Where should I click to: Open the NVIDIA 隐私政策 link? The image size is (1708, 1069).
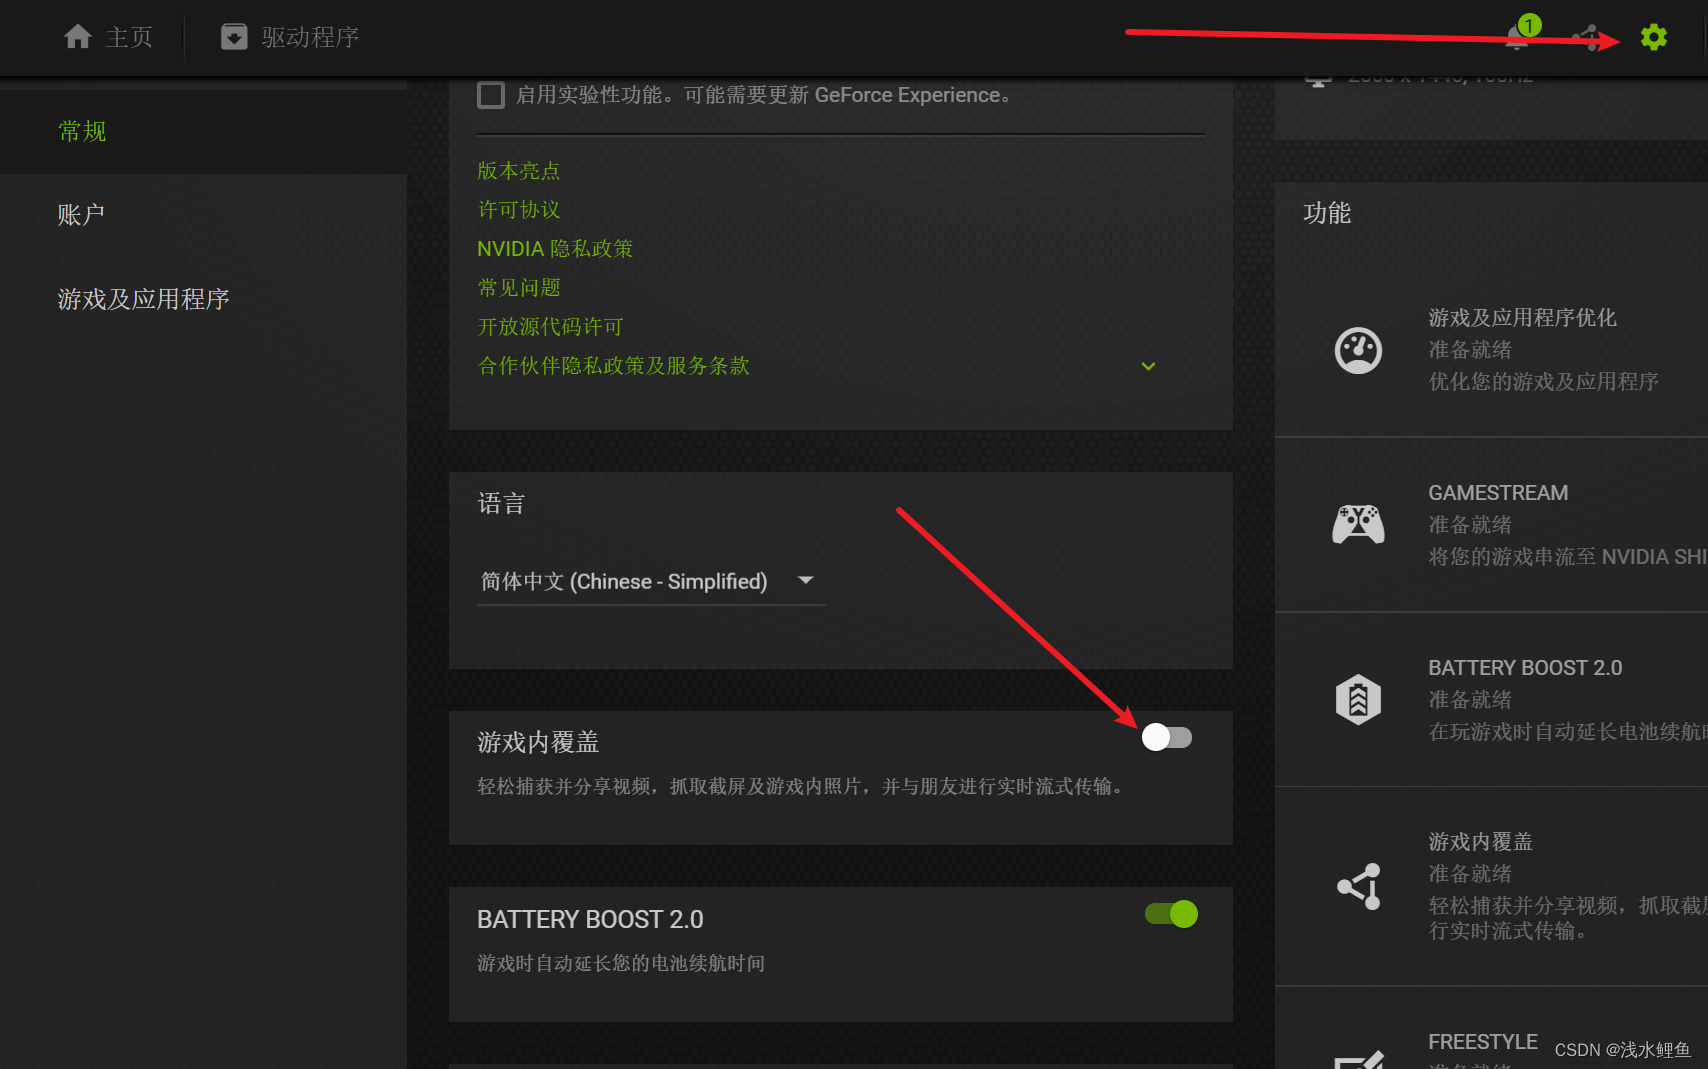click(555, 249)
